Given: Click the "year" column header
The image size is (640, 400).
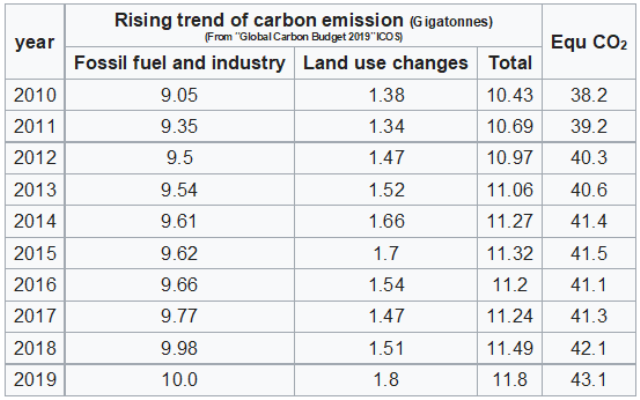Looking at the screenshot, I should click(x=35, y=42).
